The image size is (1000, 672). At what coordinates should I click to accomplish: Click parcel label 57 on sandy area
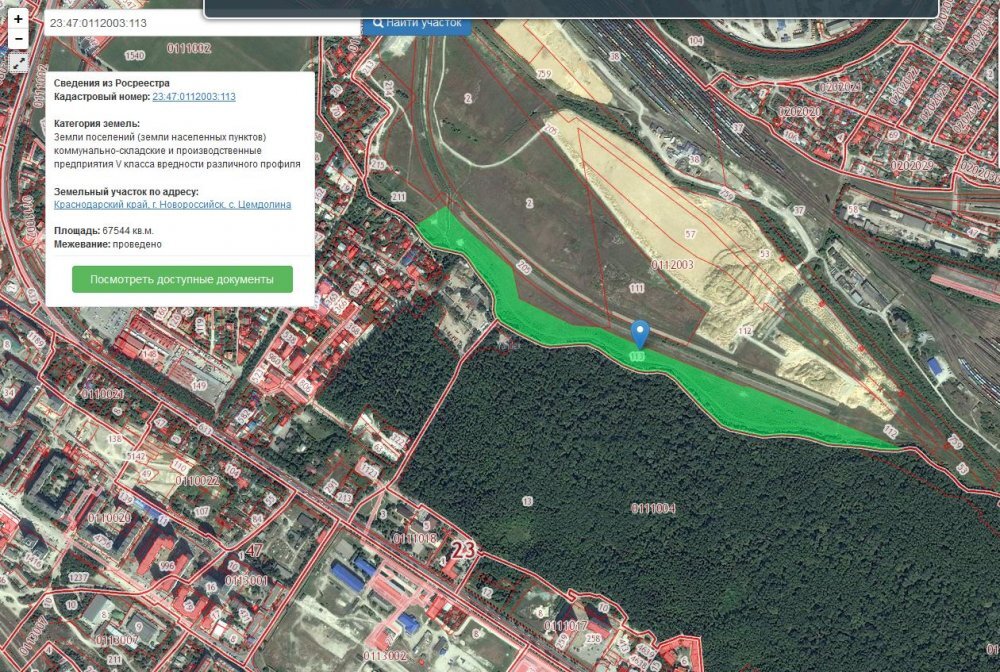pos(690,234)
